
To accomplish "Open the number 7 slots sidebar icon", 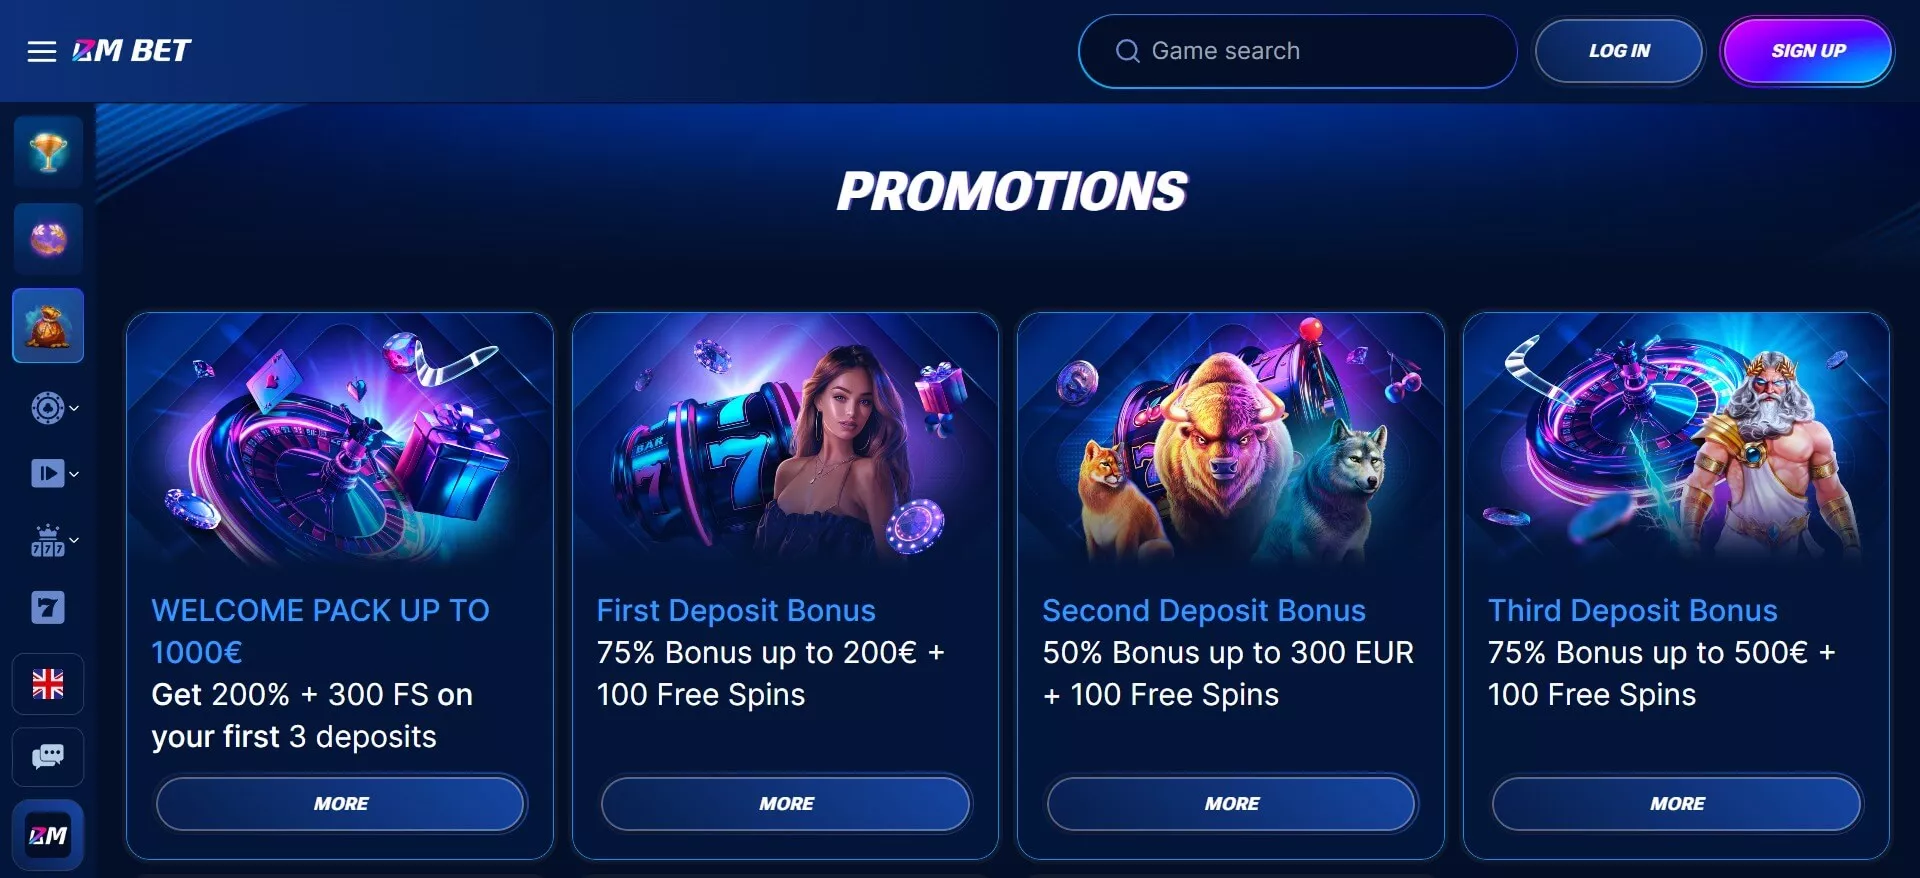I will 48,607.
